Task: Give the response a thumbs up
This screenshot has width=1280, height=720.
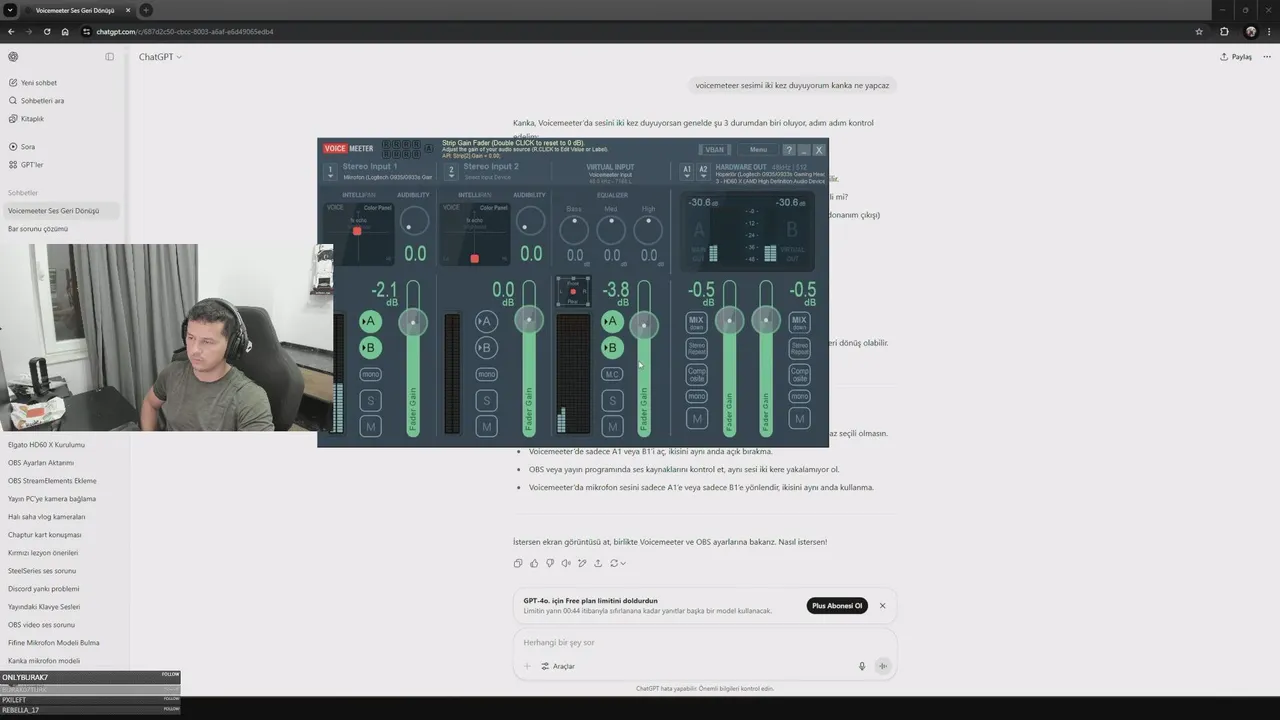Action: coord(534,563)
